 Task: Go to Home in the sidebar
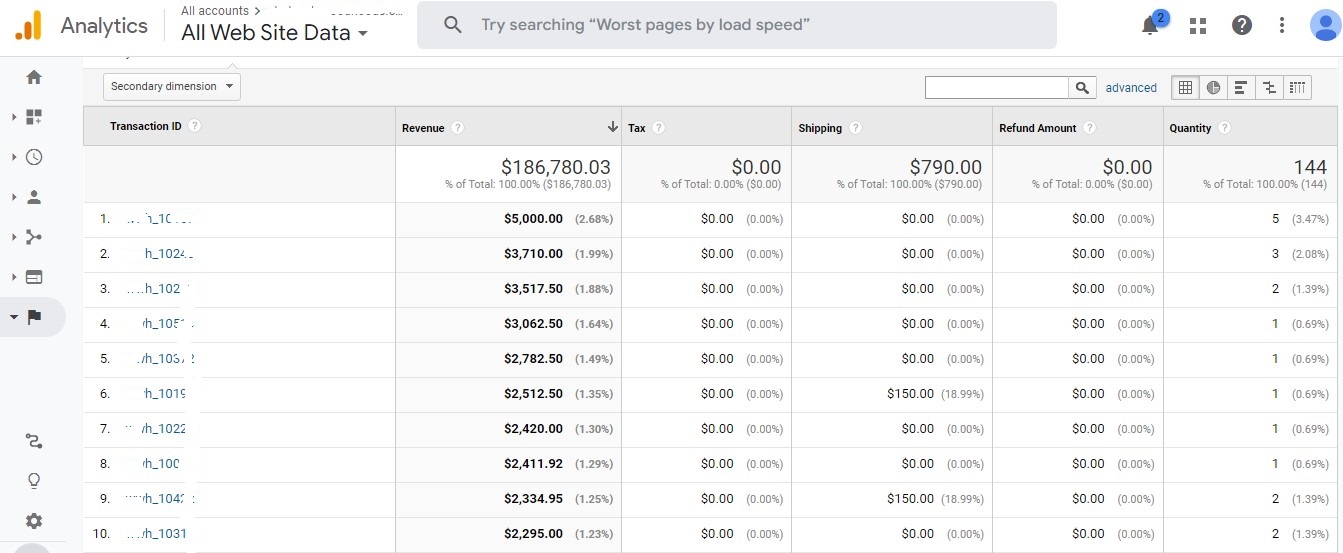click(x=34, y=77)
